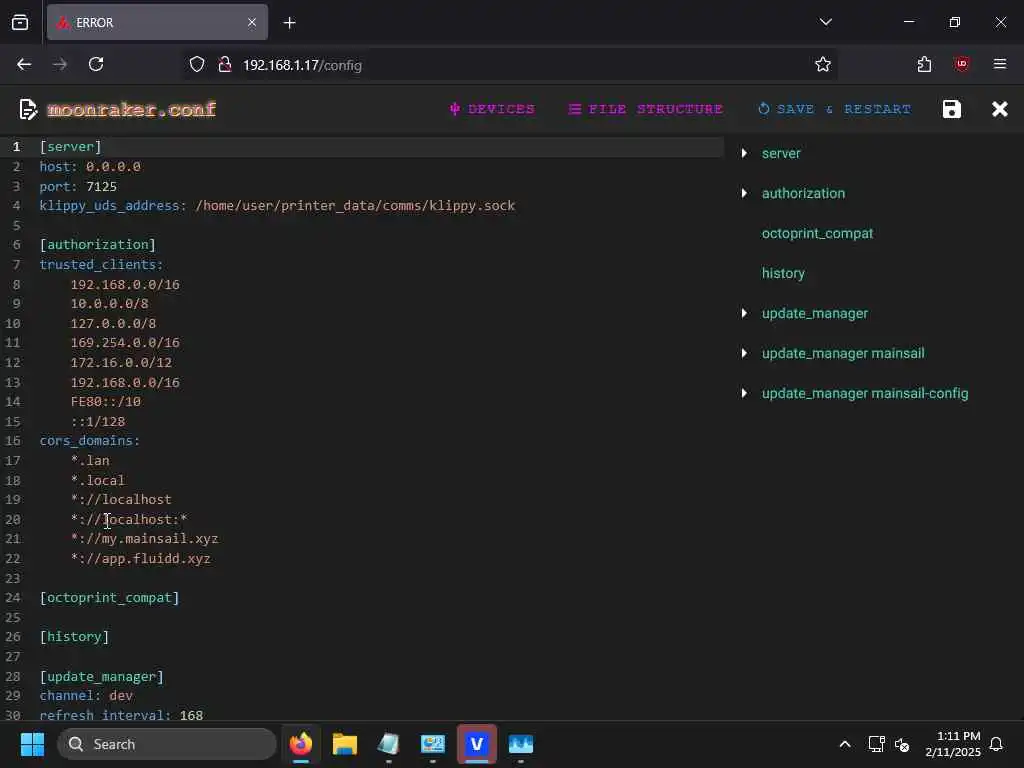This screenshot has width=1024, height=768.
Task: Open the Firefox recent-tabs view icon
Action: click(x=20, y=22)
